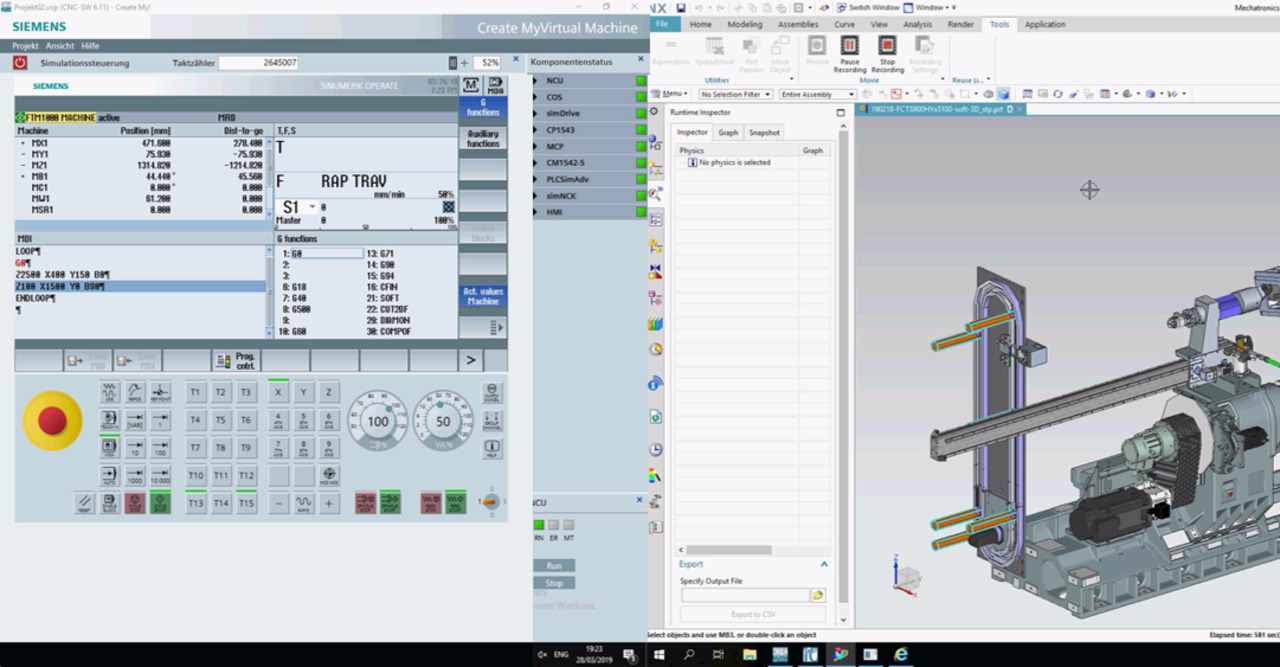Screen dimensions: 1280x667
Task: Open the No Selection Filter dropdown
Action: (736, 94)
